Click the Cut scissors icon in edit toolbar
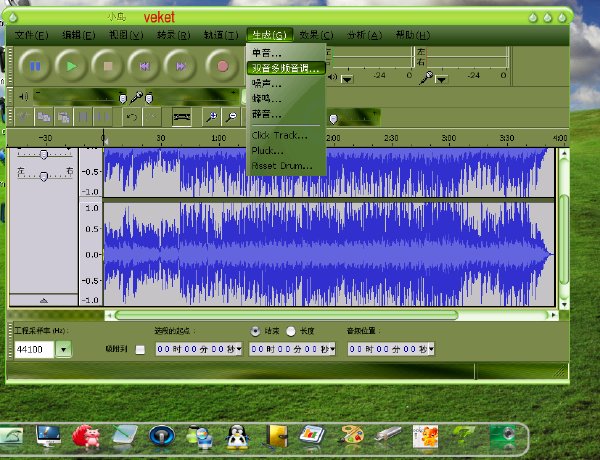This screenshot has width=600, height=460. click(x=24, y=117)
